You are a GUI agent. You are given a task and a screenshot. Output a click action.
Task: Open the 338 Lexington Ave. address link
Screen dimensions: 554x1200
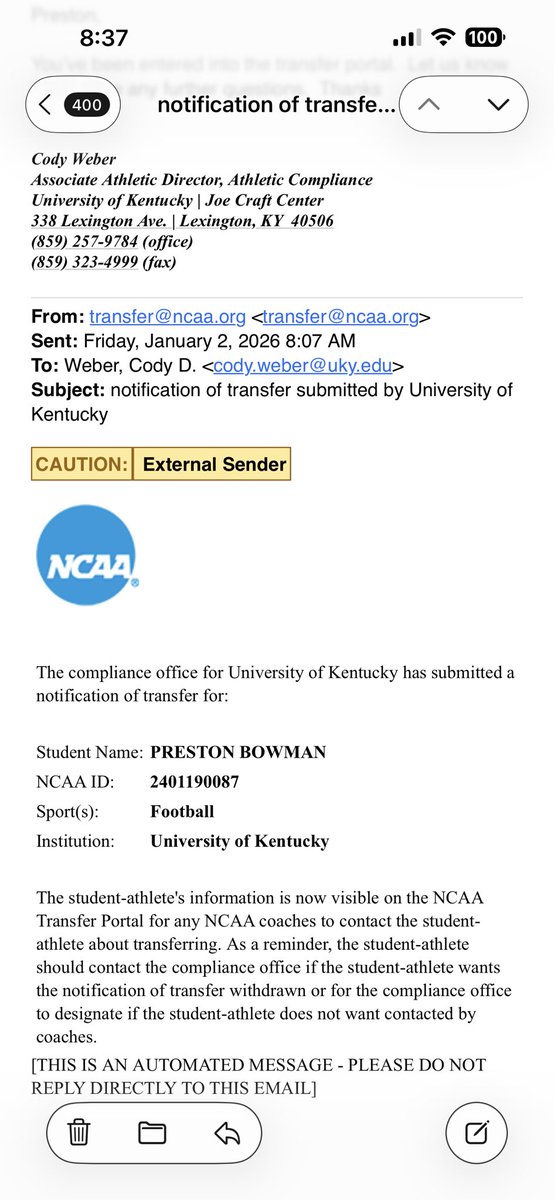click(x=183, y=221)
